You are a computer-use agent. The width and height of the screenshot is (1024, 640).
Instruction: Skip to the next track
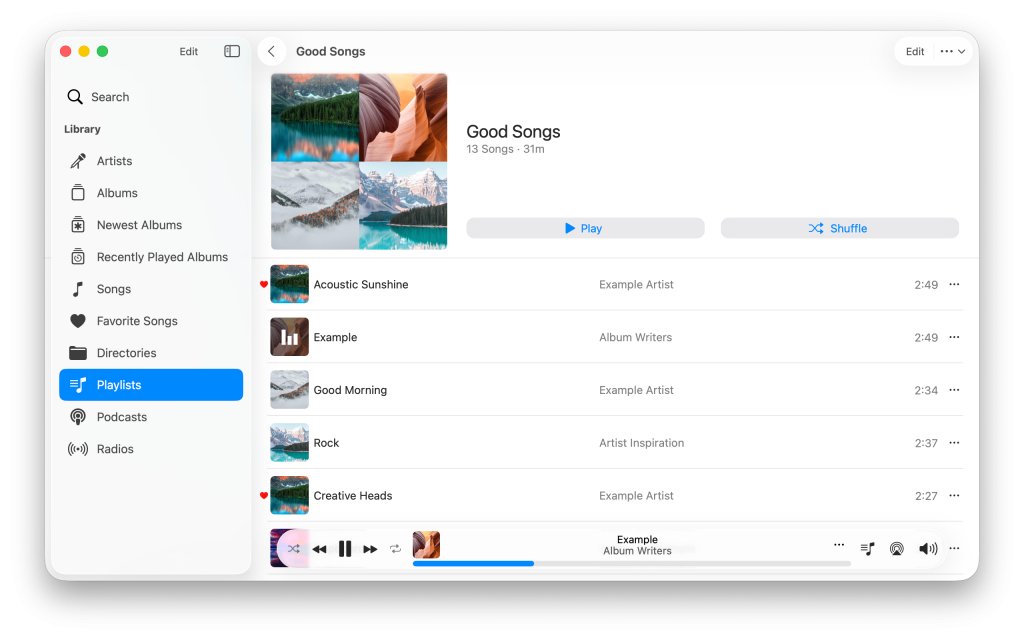(370, 549)
